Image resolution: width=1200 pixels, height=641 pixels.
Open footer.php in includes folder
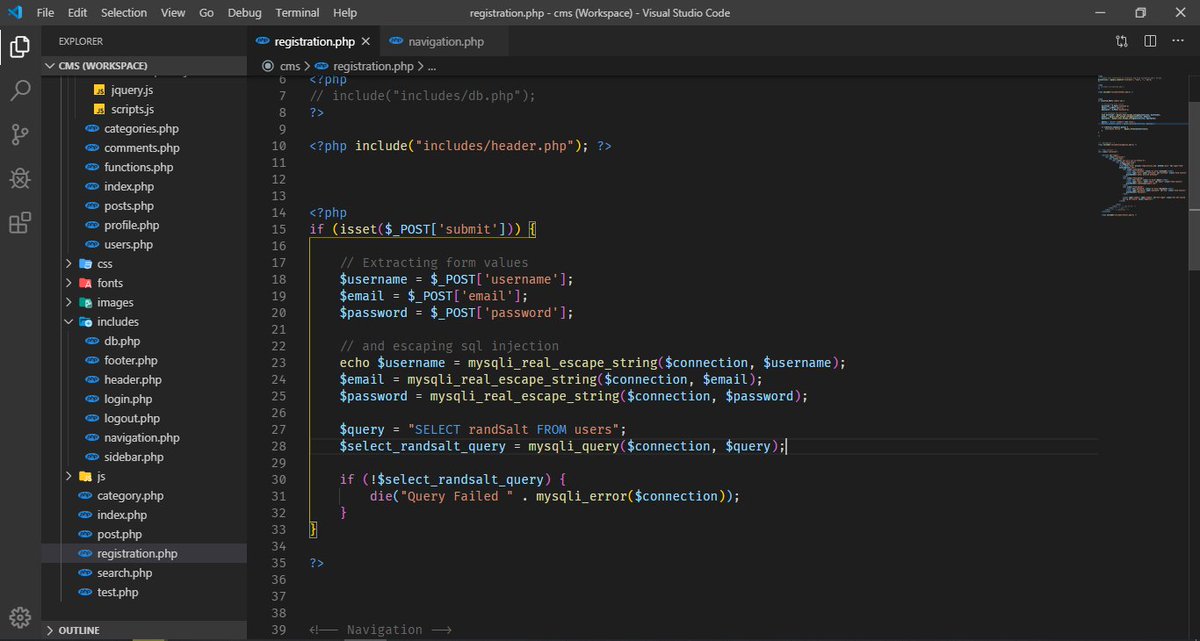[130, 360]
